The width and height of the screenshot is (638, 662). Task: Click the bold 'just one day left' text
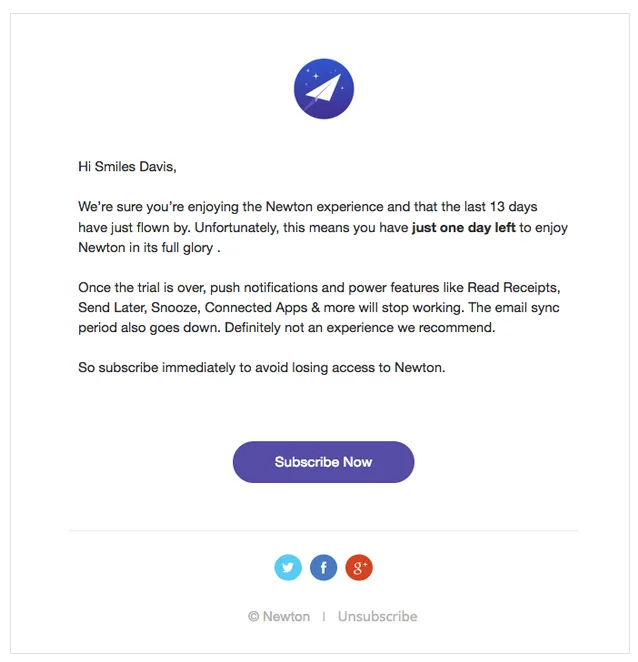tap(464, 228)
